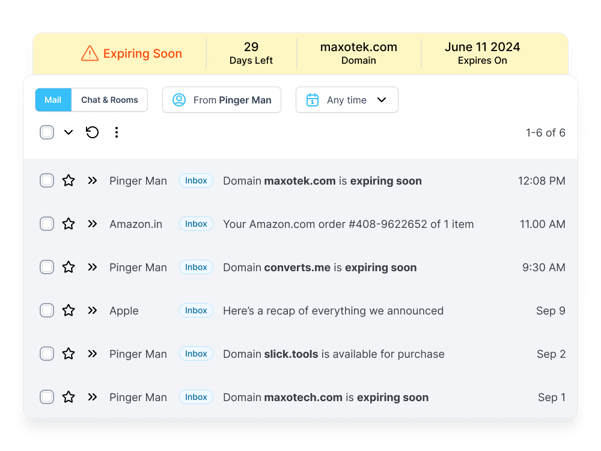Click the calendar icon in Any time filter
The width and height of the screenshot is (601, 451).
click(312, 100)
